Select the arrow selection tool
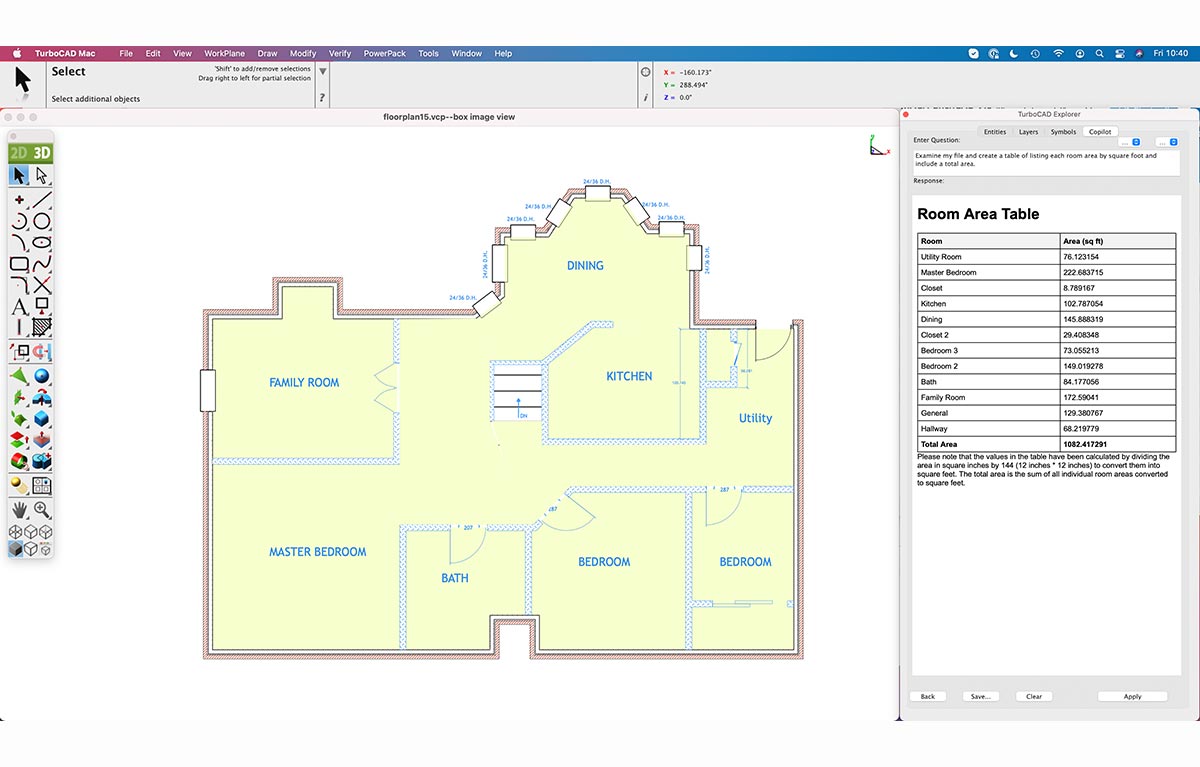1200x767 pixels. click(x=18, y=175)
